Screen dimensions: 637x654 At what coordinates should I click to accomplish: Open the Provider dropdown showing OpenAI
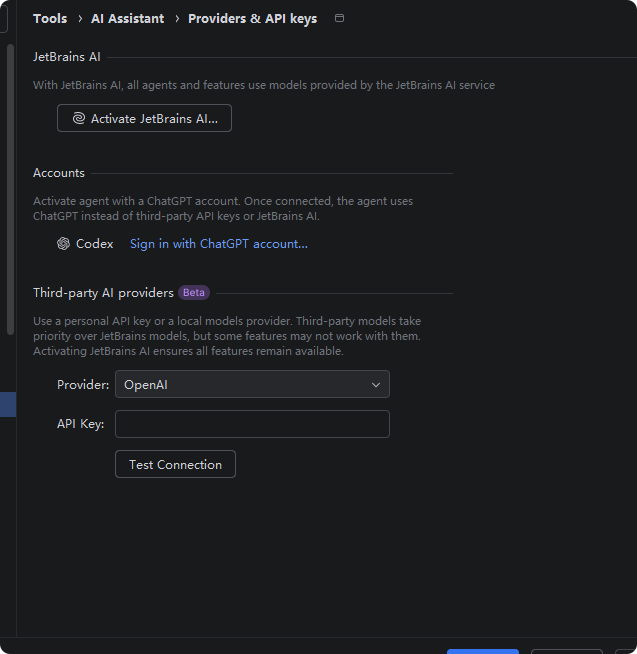click(252, 384)
